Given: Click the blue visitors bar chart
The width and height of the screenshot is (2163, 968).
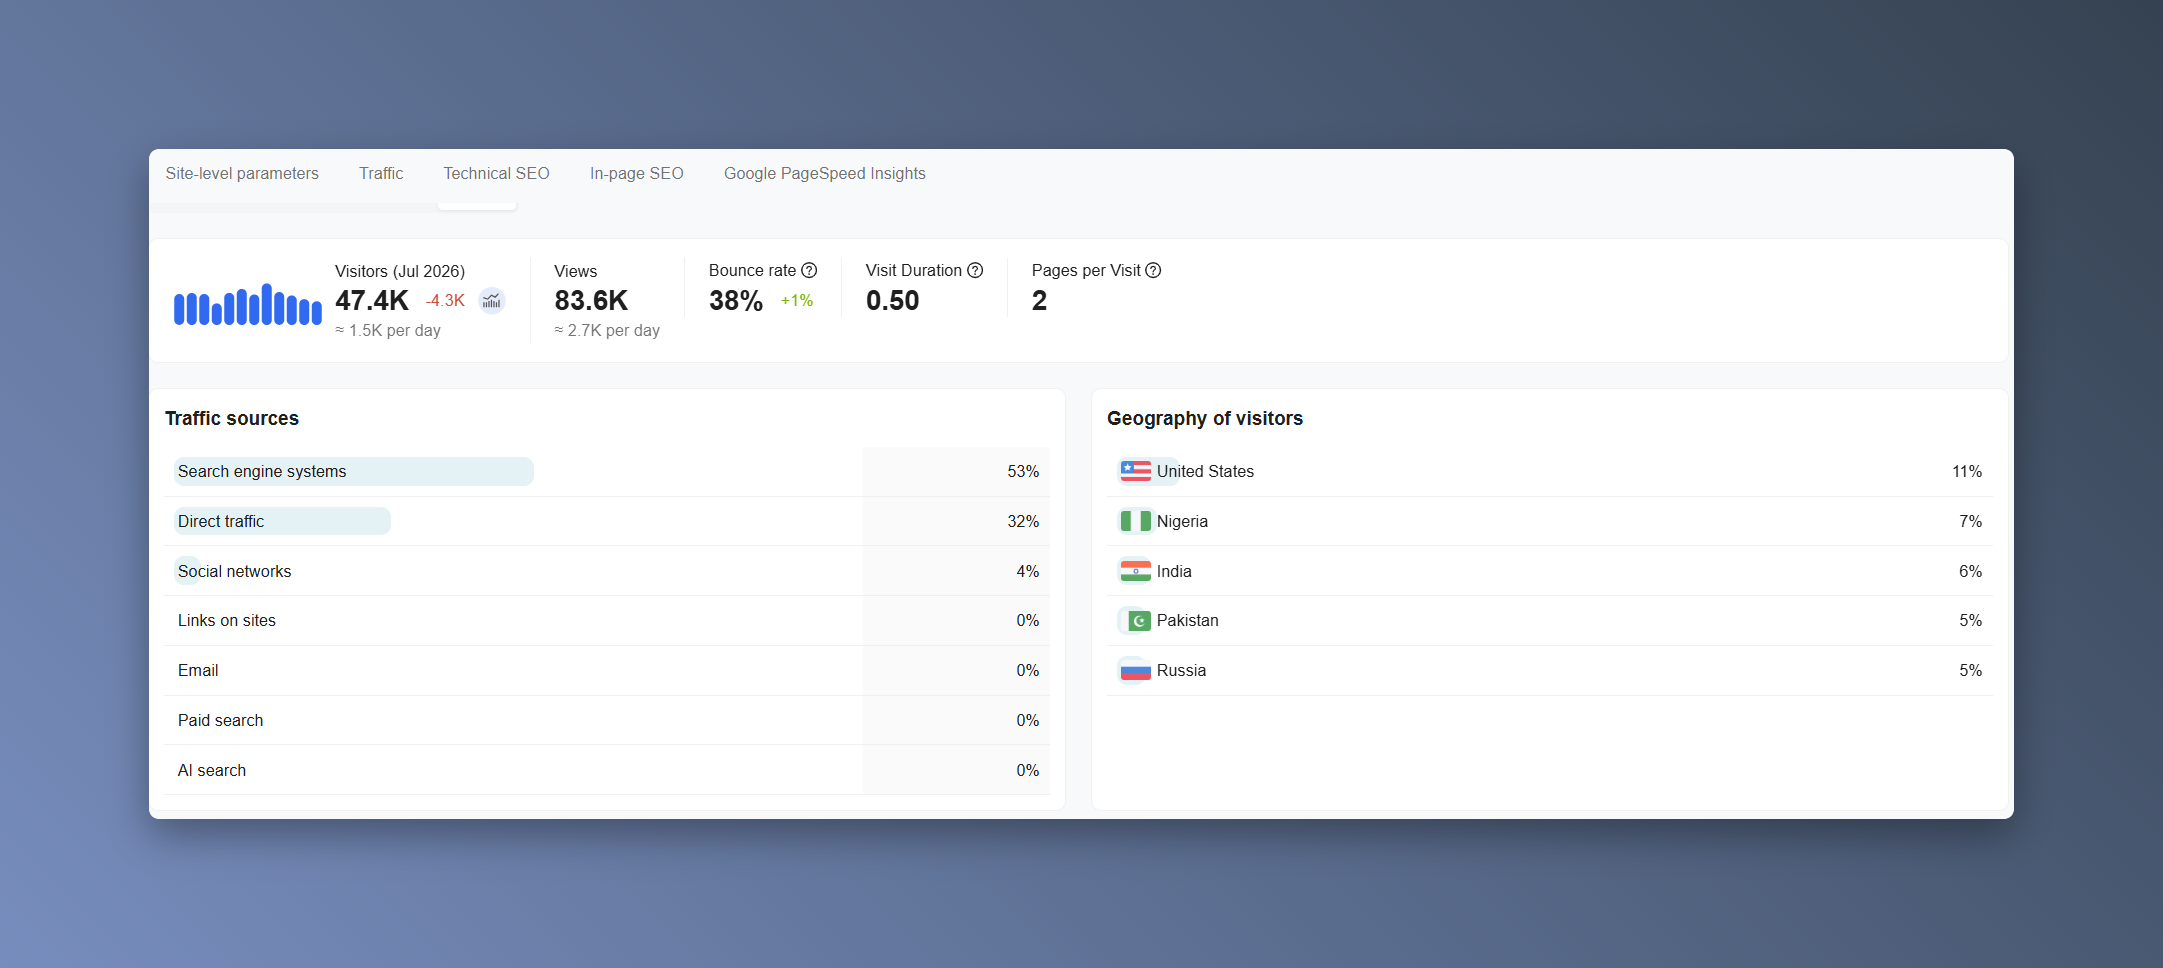Looking at the screenshot, I should point(248,304).
